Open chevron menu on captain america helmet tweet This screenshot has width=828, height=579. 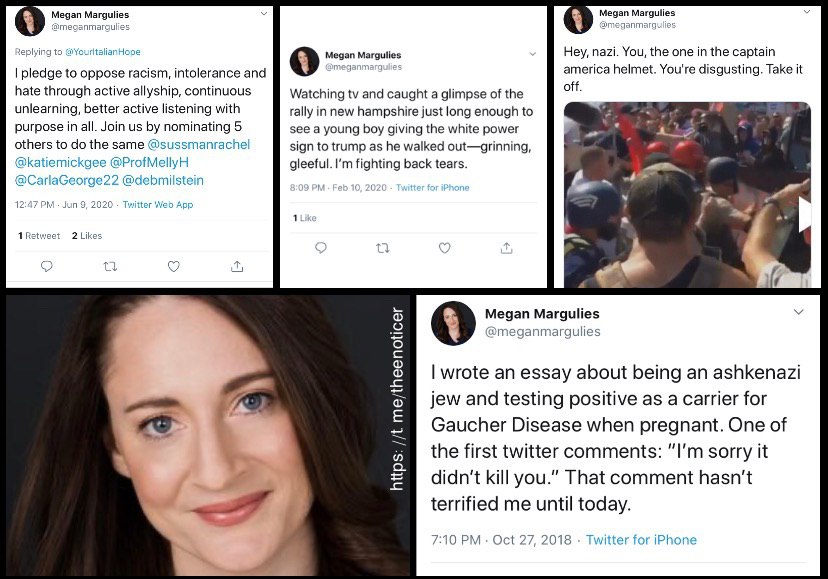click(x=807, y=12)
